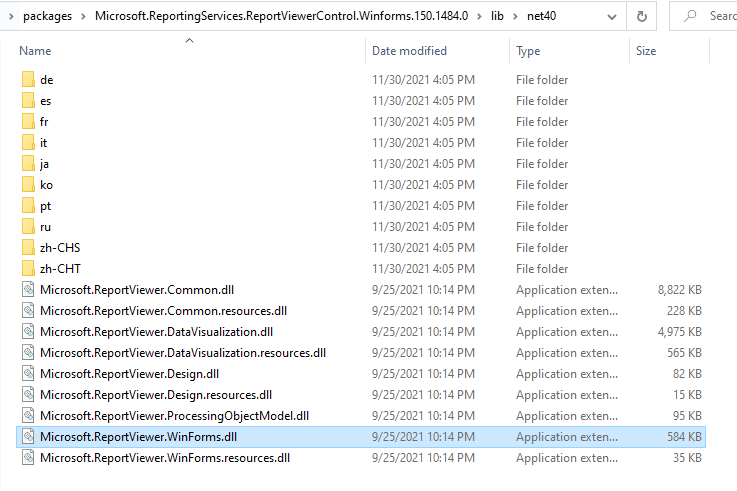The image size is (737, 491).
Task: Select the zh-CHT folder name
Action: 60,269
